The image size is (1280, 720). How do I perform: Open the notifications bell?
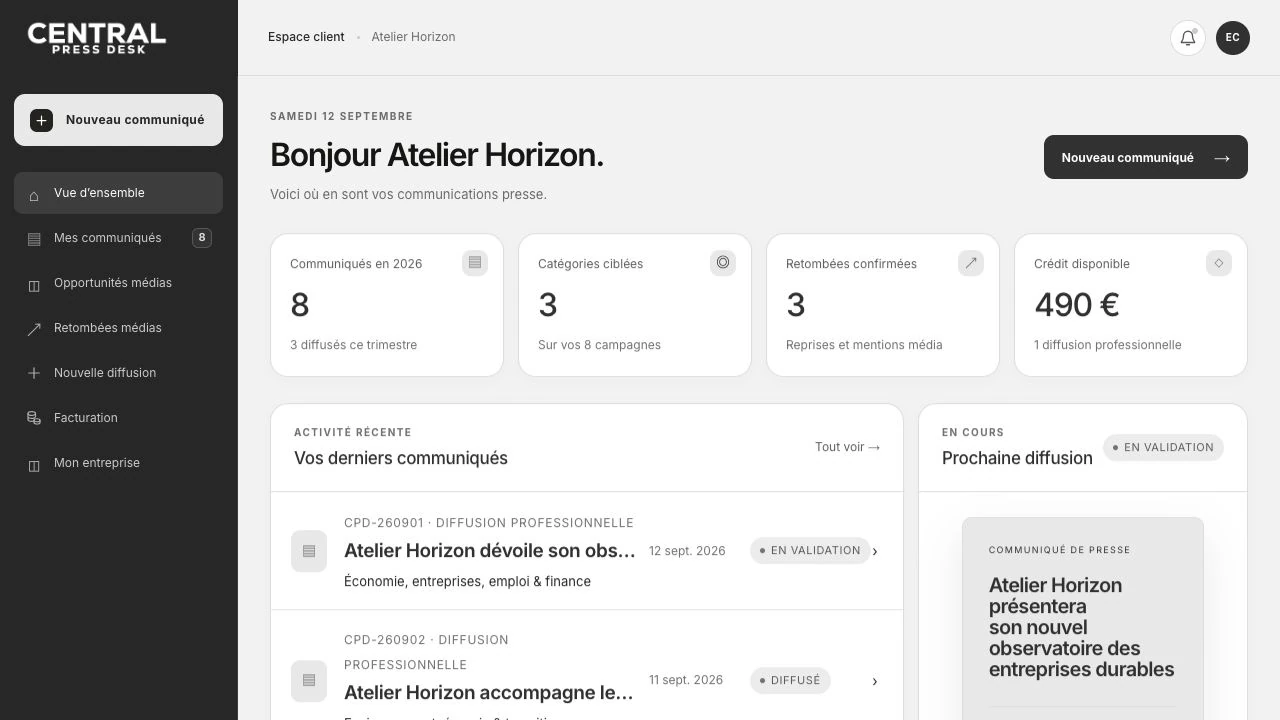[x=1188, y=38]
